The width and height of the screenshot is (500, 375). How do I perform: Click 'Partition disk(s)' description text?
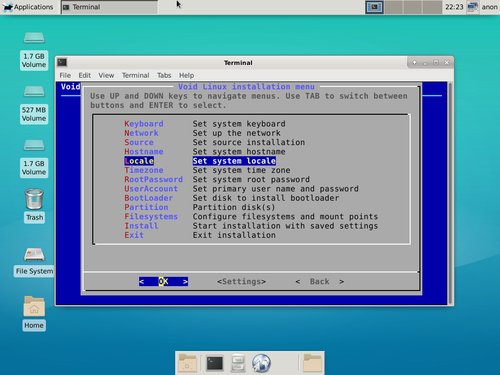(234, 207)
